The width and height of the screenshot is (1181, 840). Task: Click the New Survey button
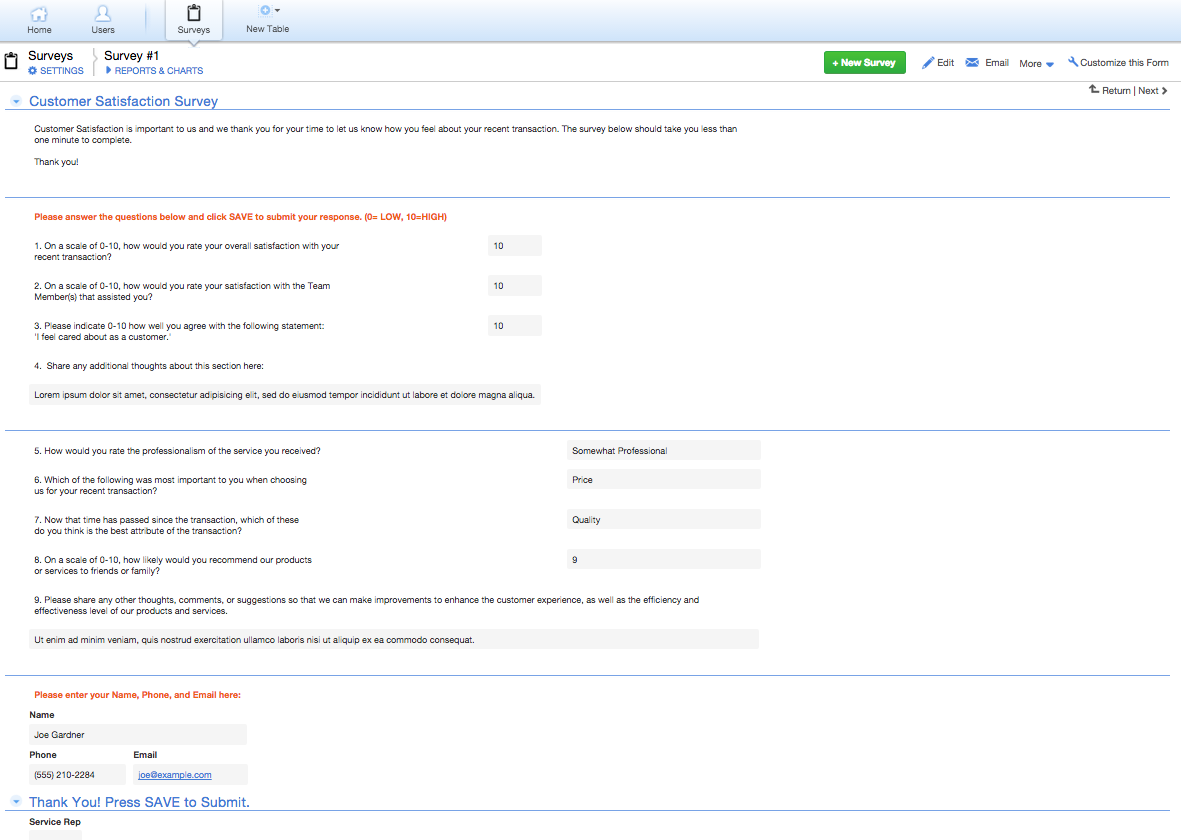[x=865, y=63]
